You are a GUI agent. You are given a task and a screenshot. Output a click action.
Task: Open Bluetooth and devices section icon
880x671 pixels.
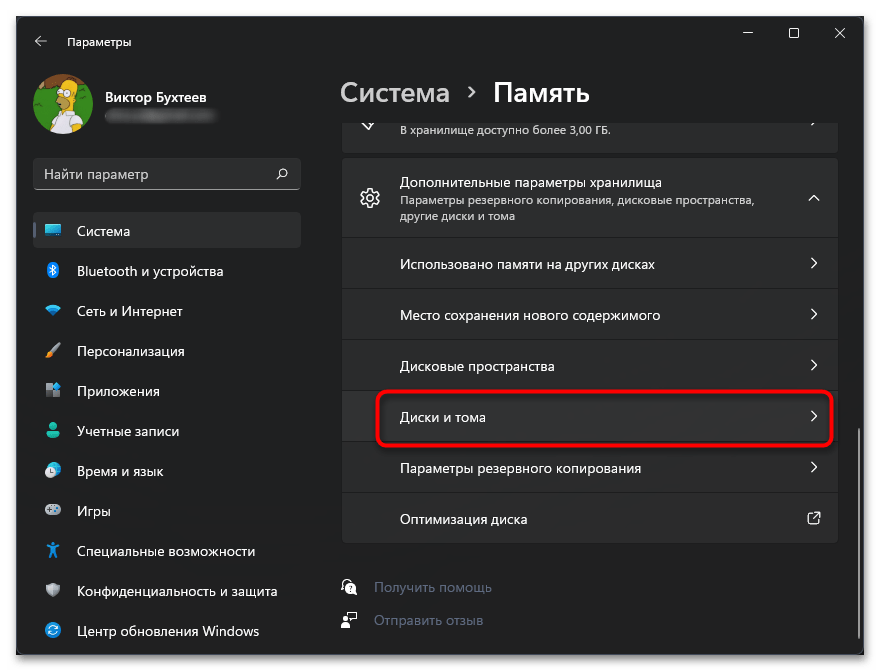click(x=54, y=271)
